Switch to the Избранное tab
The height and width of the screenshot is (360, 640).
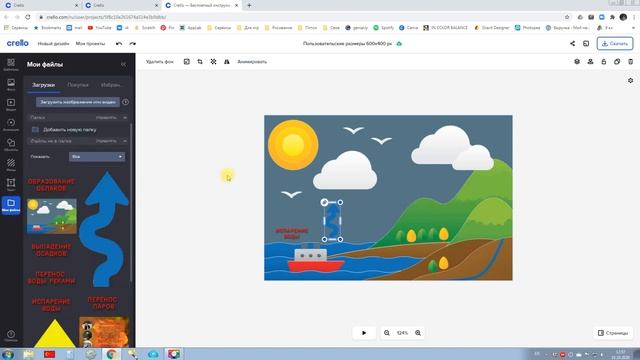(x=111, y=85)
